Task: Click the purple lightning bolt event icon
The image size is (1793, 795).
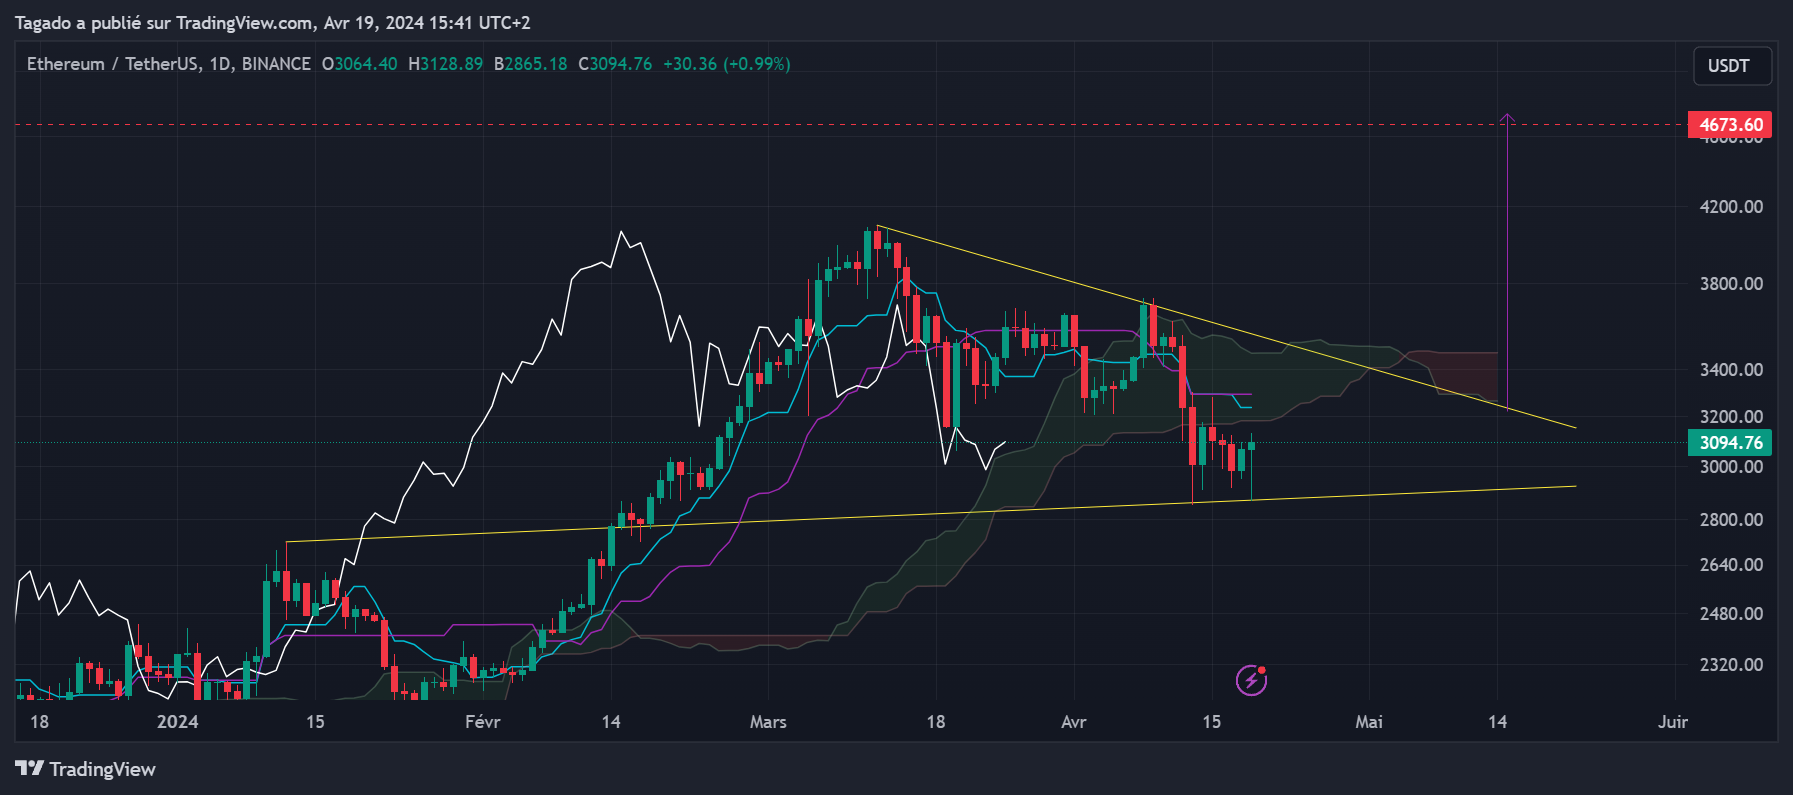Action: coord(1252,680)
